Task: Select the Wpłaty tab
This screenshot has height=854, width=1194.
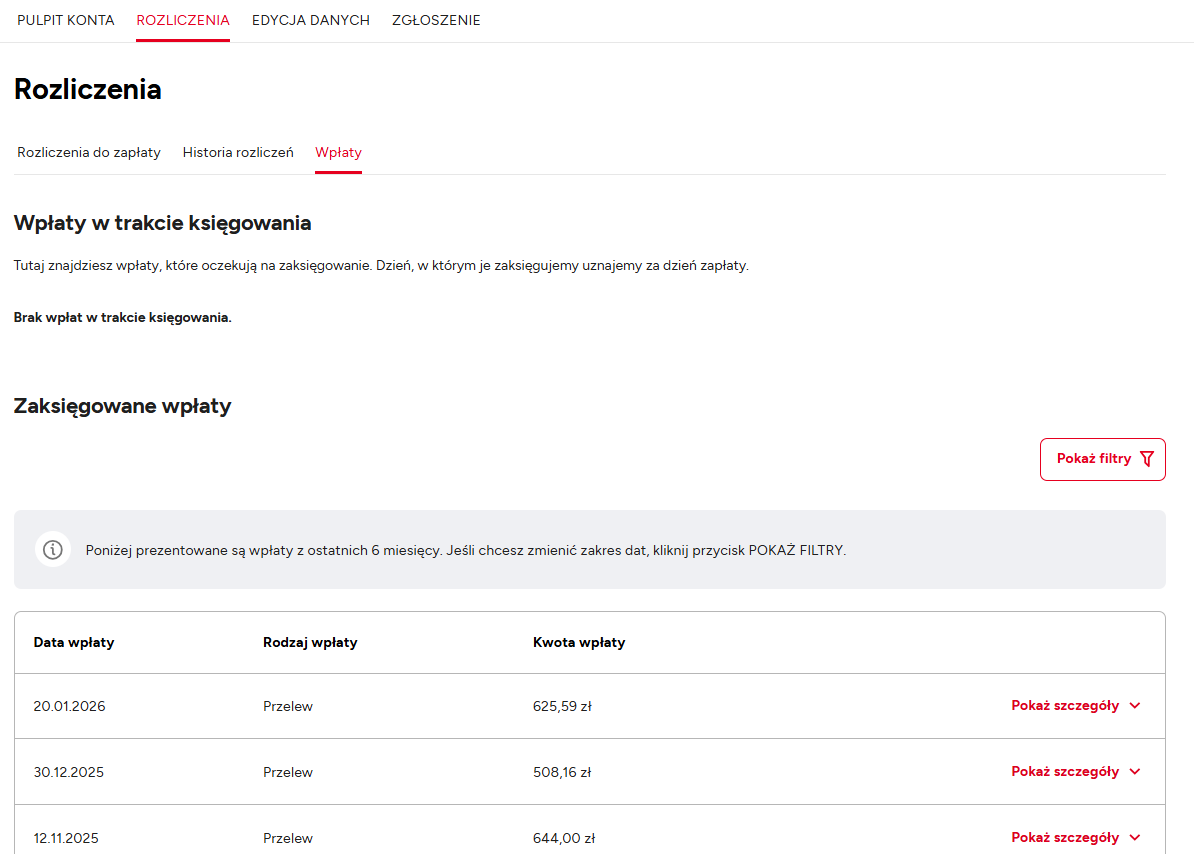Action: [x=338, y=153]
